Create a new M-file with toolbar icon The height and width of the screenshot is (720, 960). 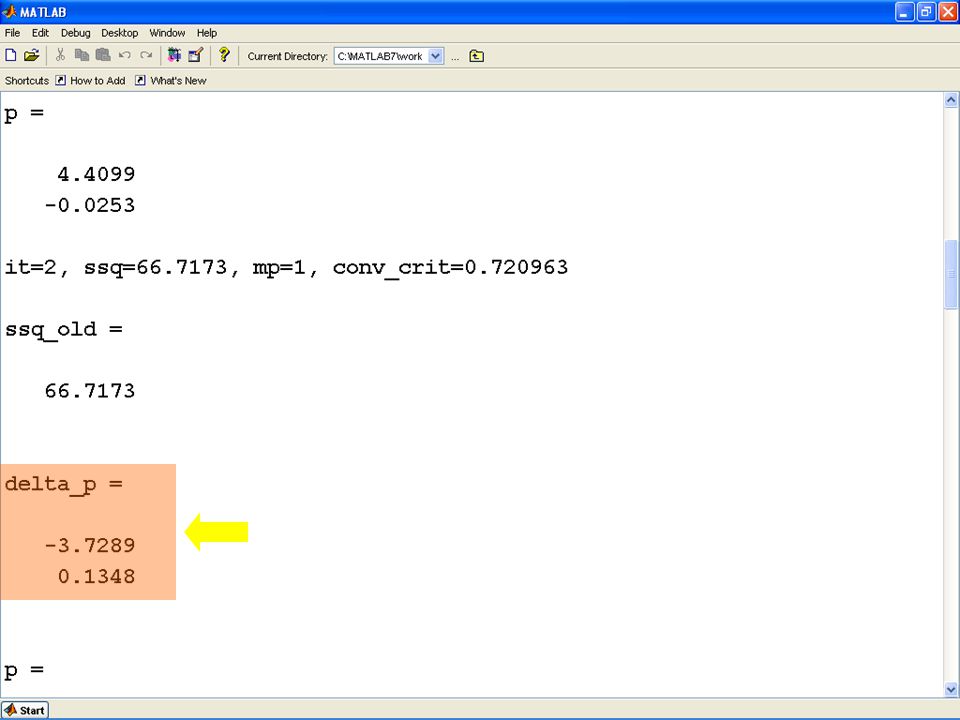(x=10, y=56)
